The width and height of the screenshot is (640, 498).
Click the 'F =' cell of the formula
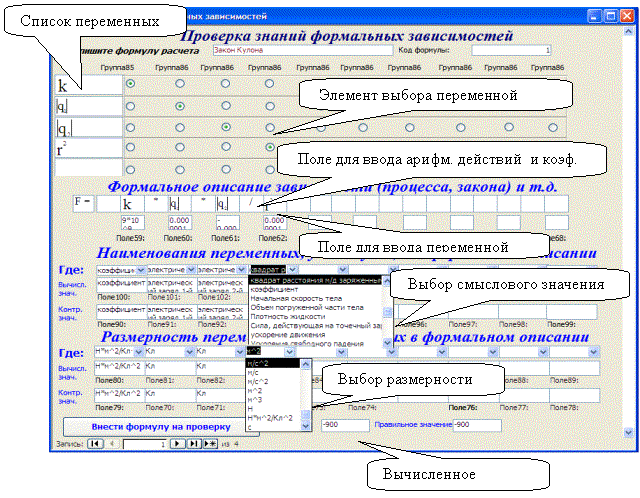point(84,203)
